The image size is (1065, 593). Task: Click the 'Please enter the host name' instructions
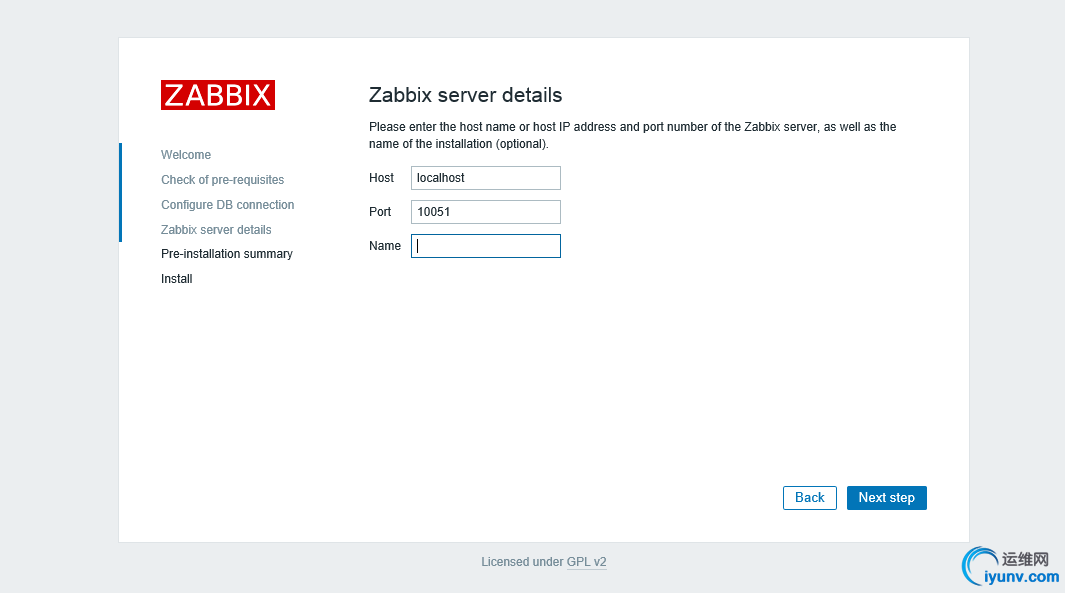point(632,135)
